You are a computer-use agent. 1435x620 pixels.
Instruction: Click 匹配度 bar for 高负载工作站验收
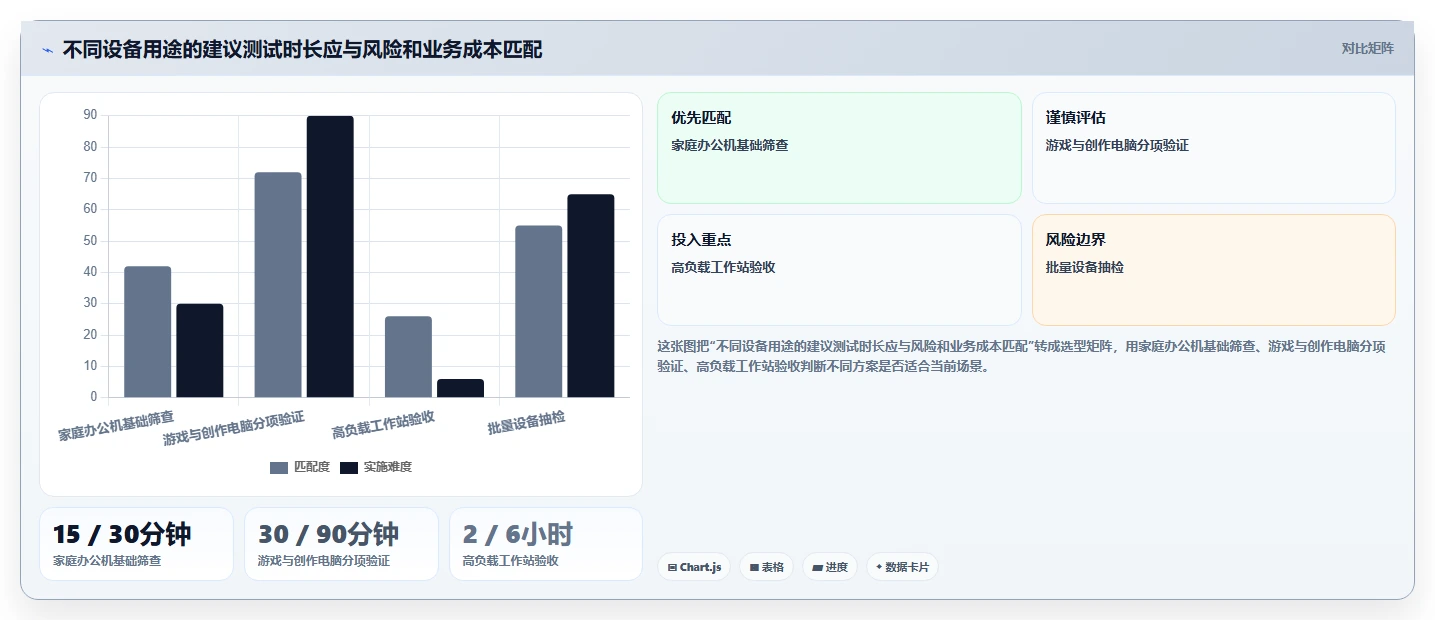click(408, 357)
